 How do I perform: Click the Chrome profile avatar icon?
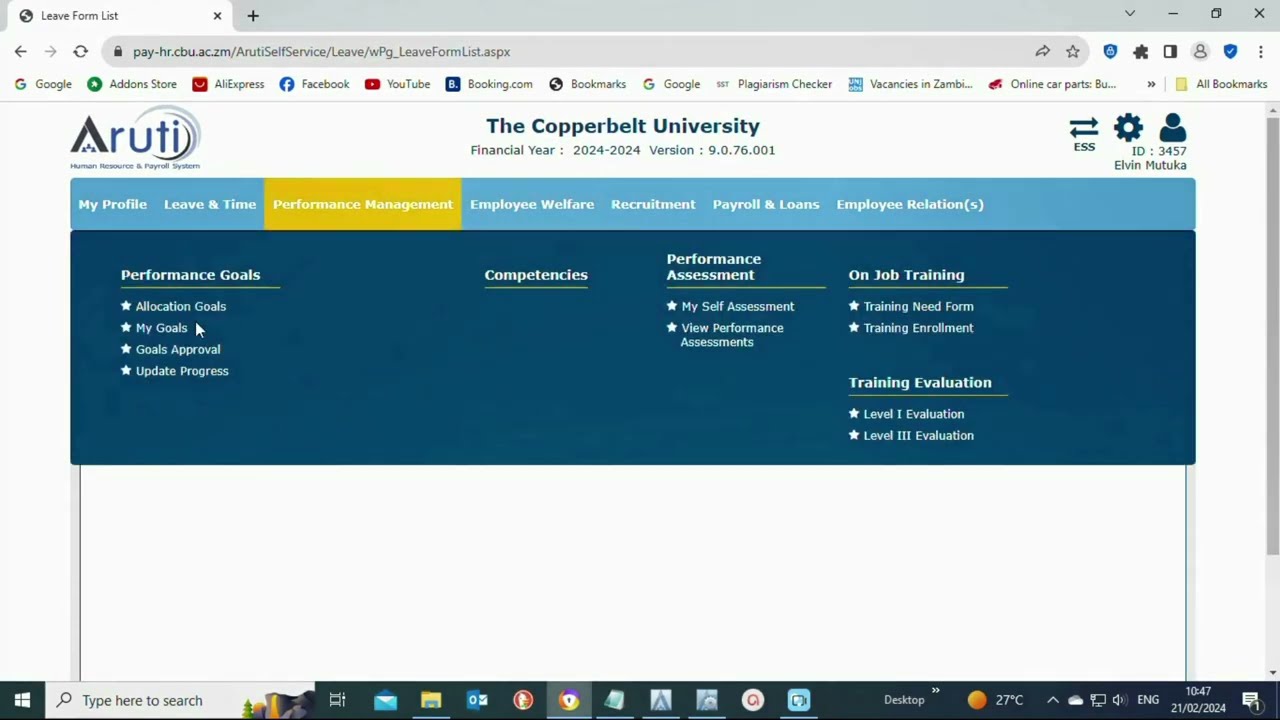tap(1200, 51)
